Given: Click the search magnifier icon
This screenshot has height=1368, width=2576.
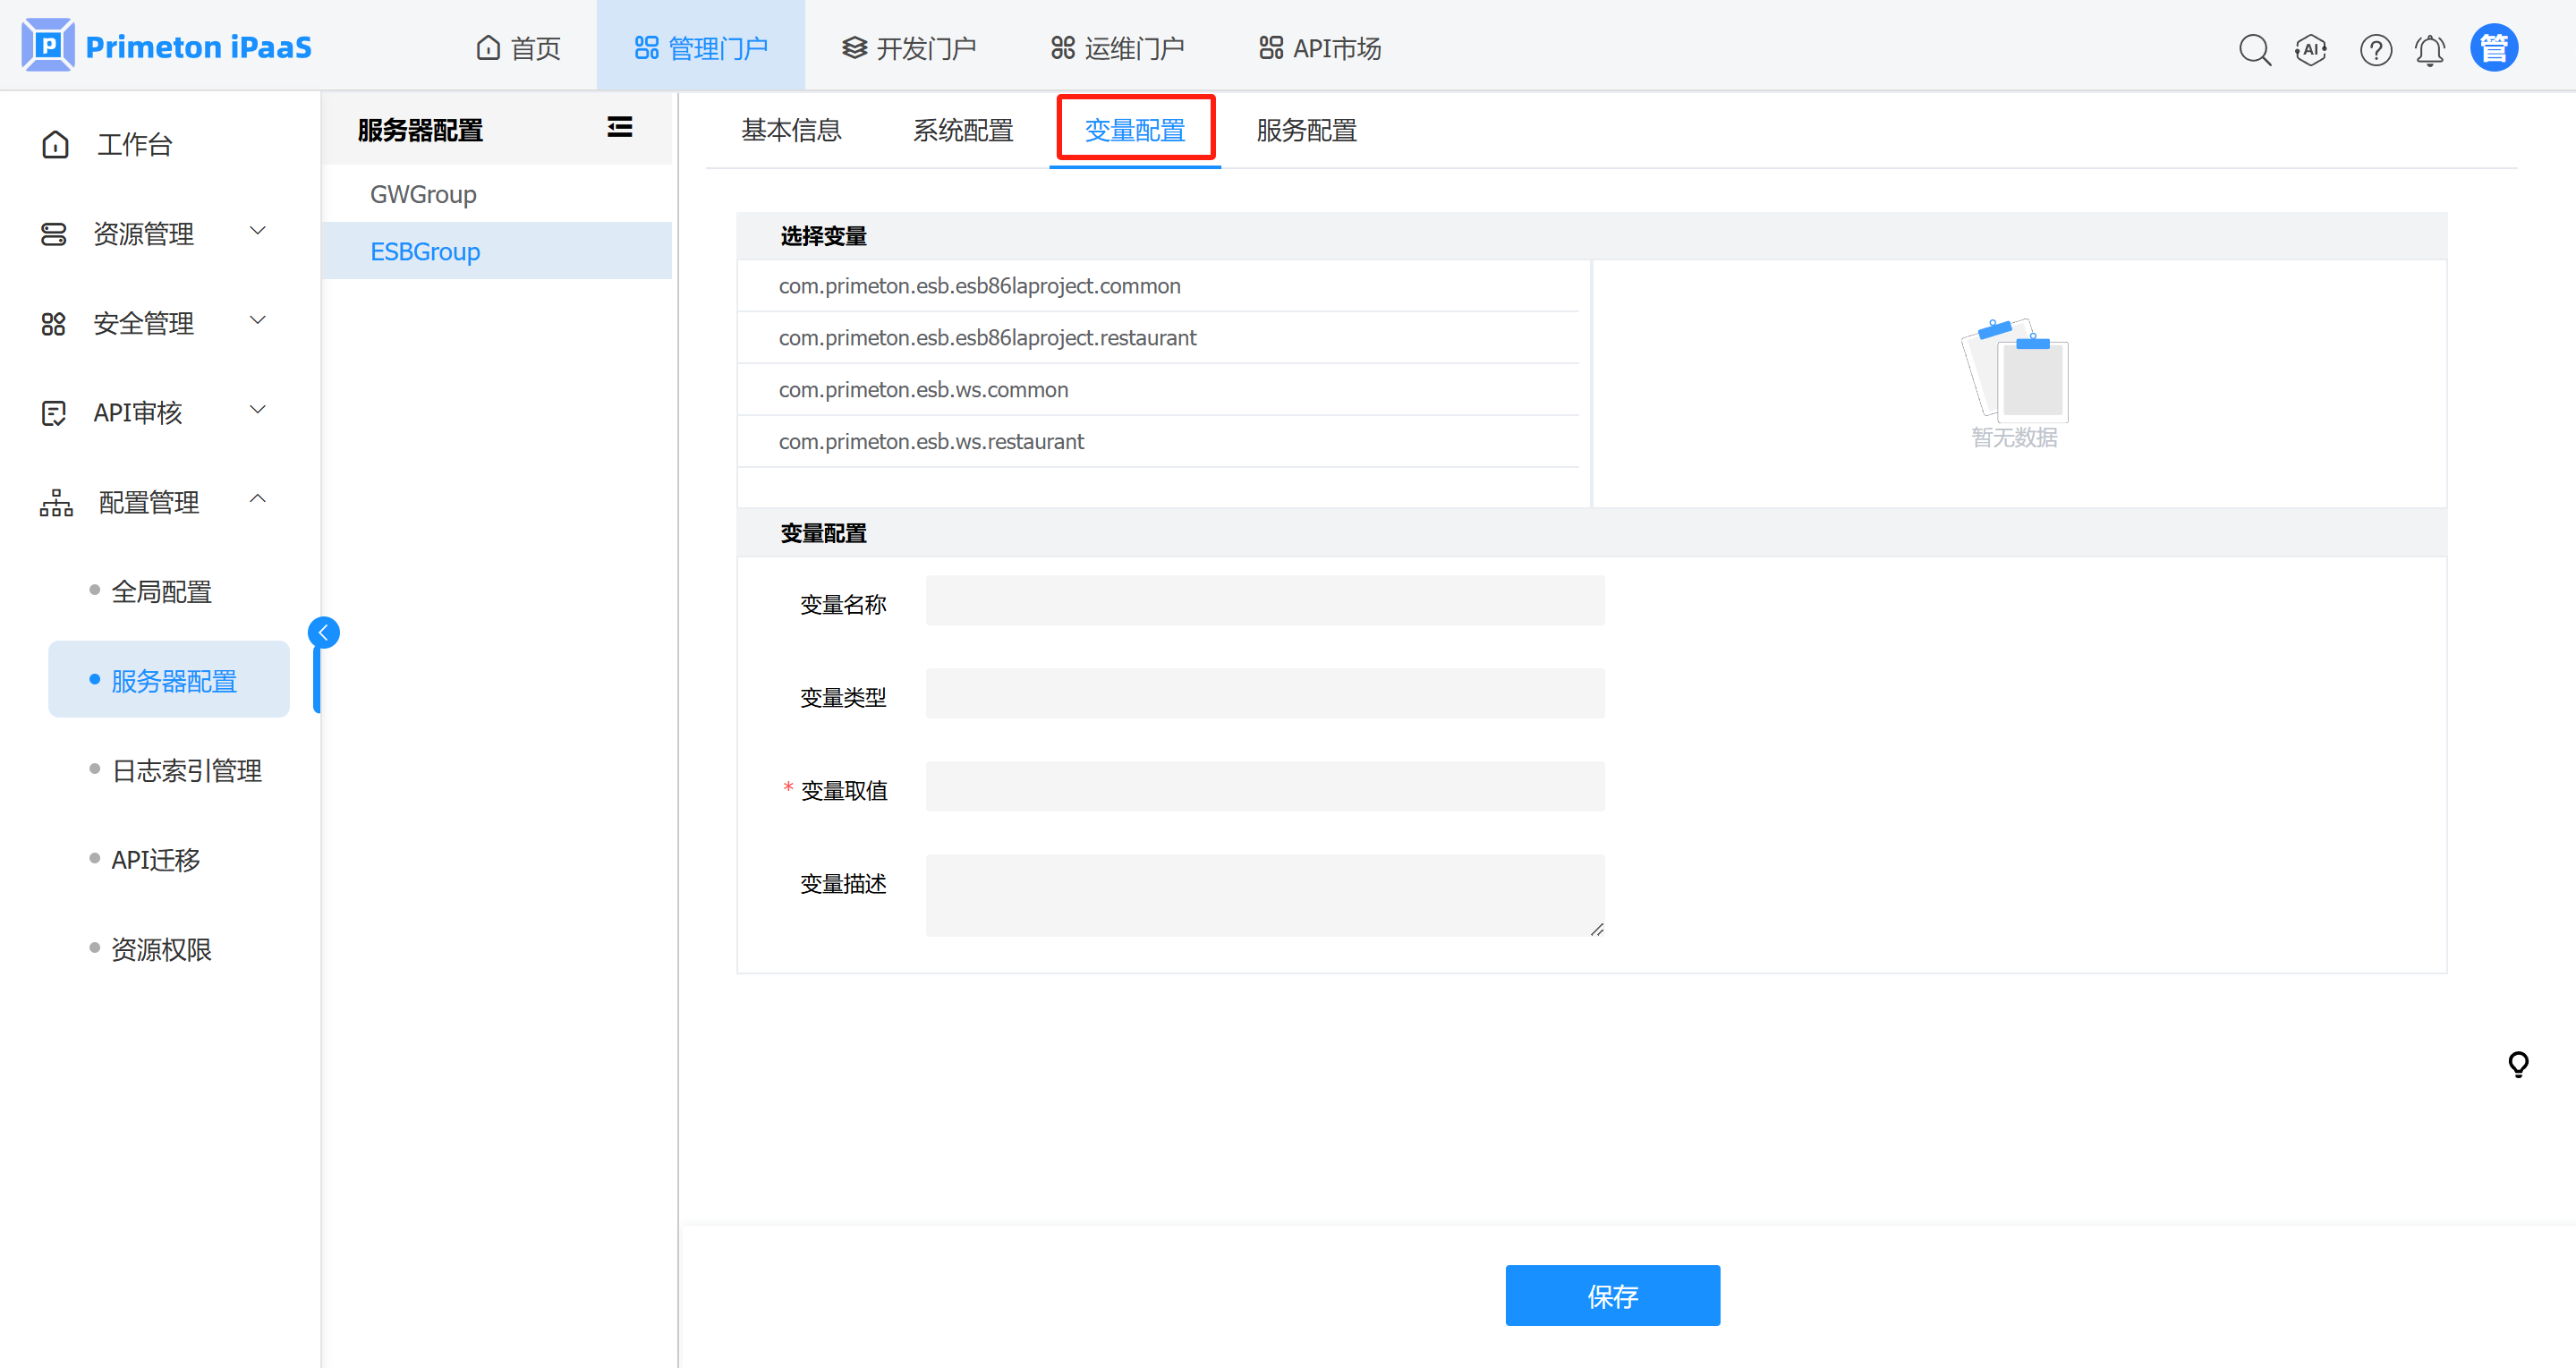Looking at the screenshot, I should [2254, 49].
